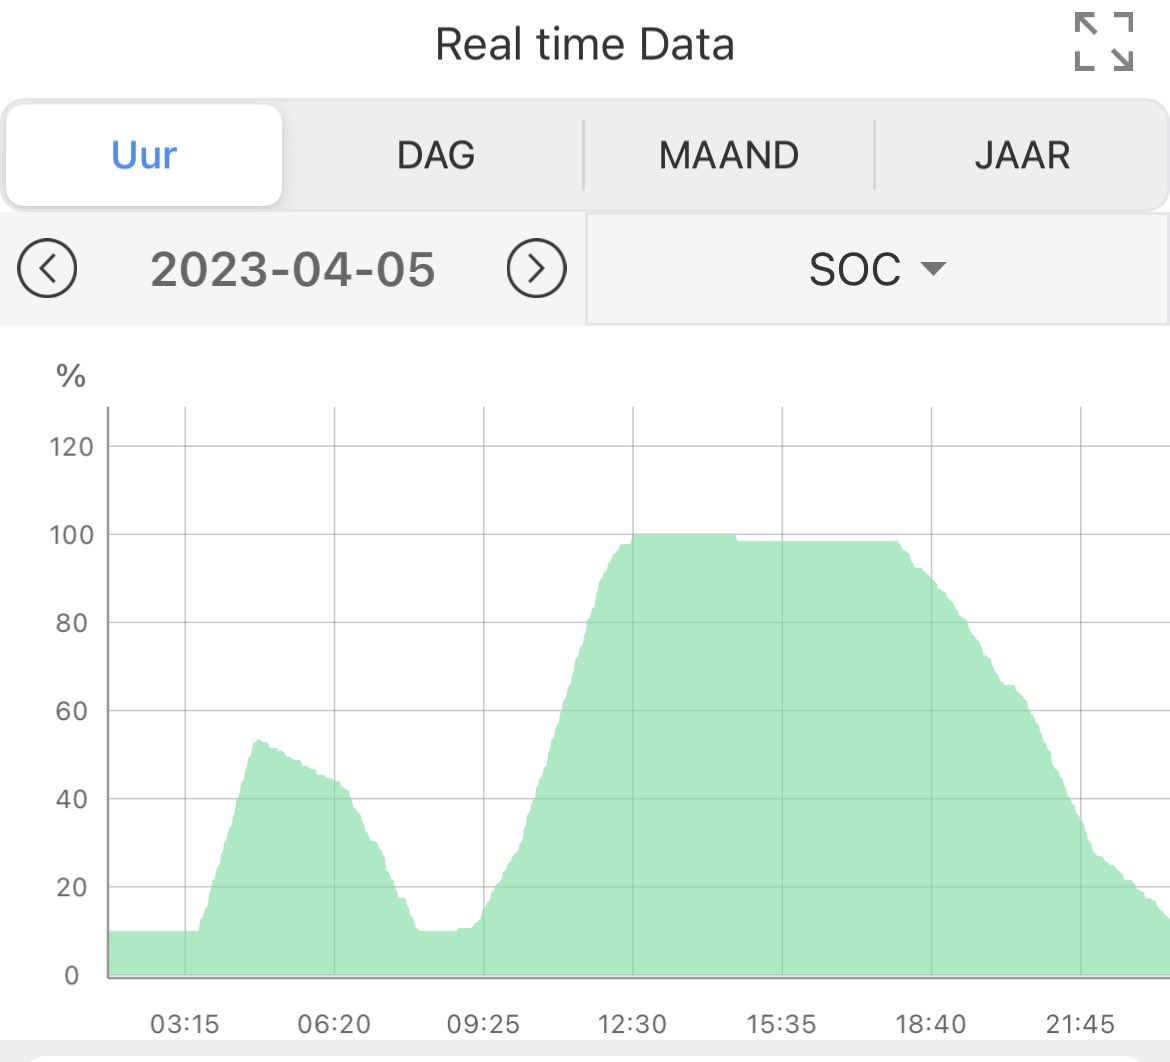This screenshot has width=1170, height=1062.
Task: Go to next date arrow
Action: pos(536,269)
